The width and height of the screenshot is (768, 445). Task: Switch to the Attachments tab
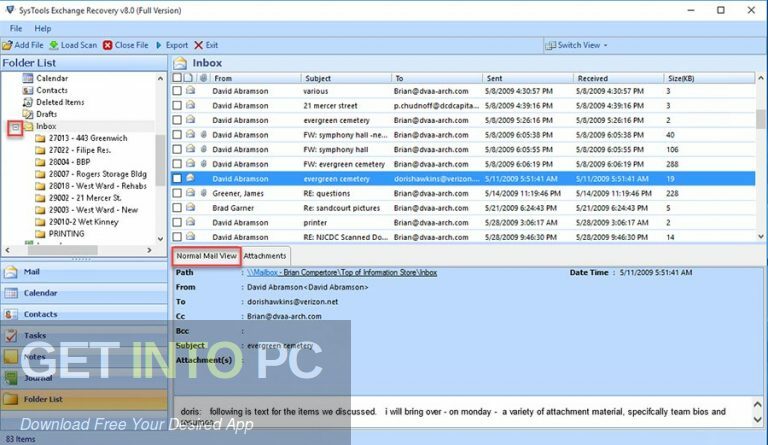click(264, 256)
